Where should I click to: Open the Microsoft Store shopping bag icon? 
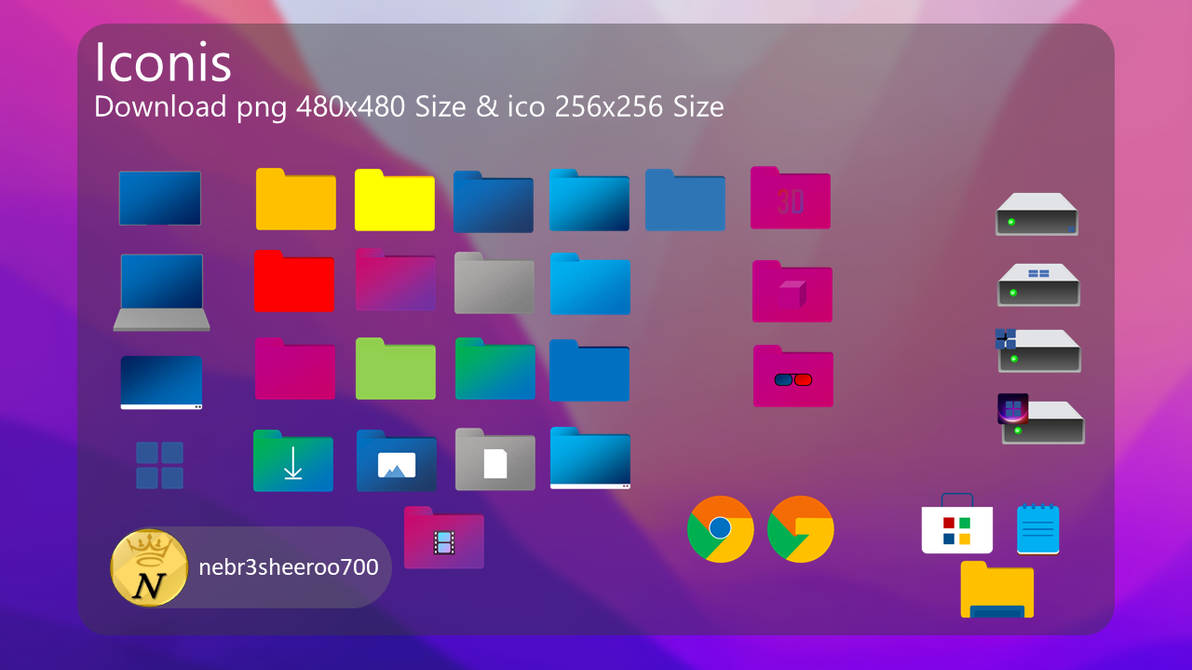[957, 524]
